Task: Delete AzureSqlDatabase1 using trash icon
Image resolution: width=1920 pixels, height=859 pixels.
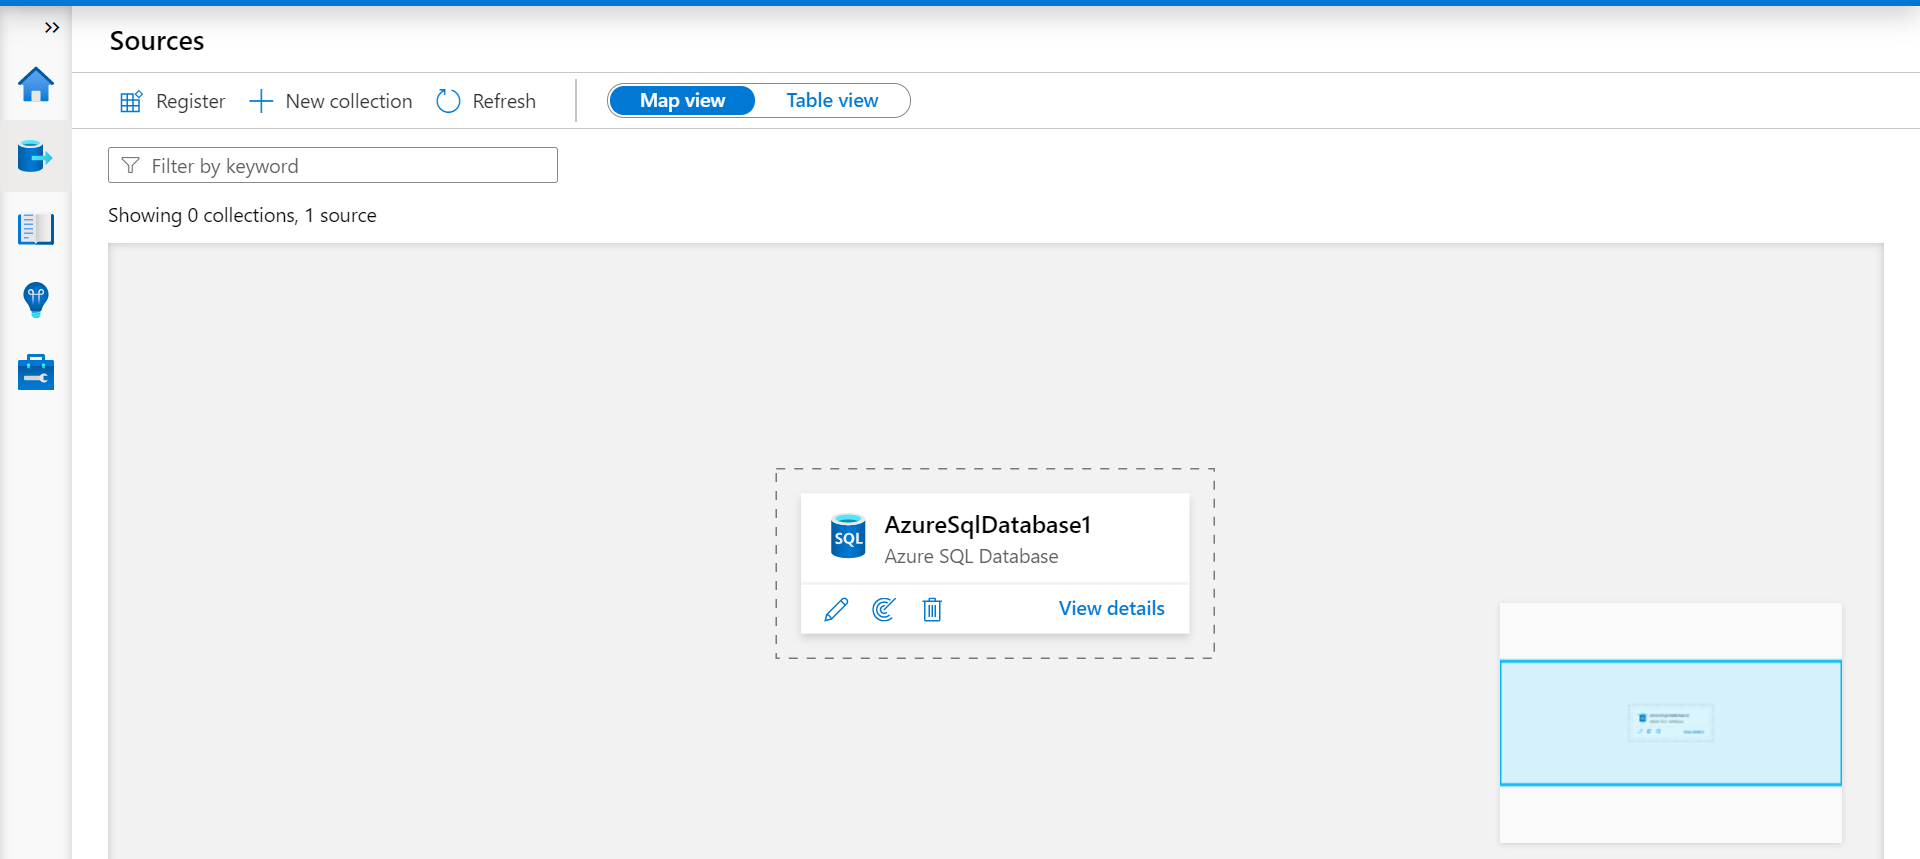Action: pyautogui.click(x=932, y=609)
